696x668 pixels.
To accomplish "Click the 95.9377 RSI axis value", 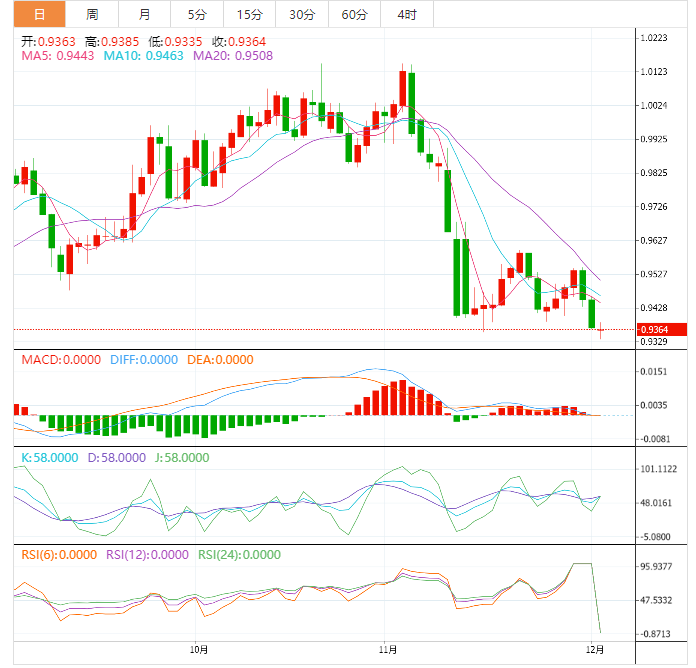I will (x=656, y=567).
